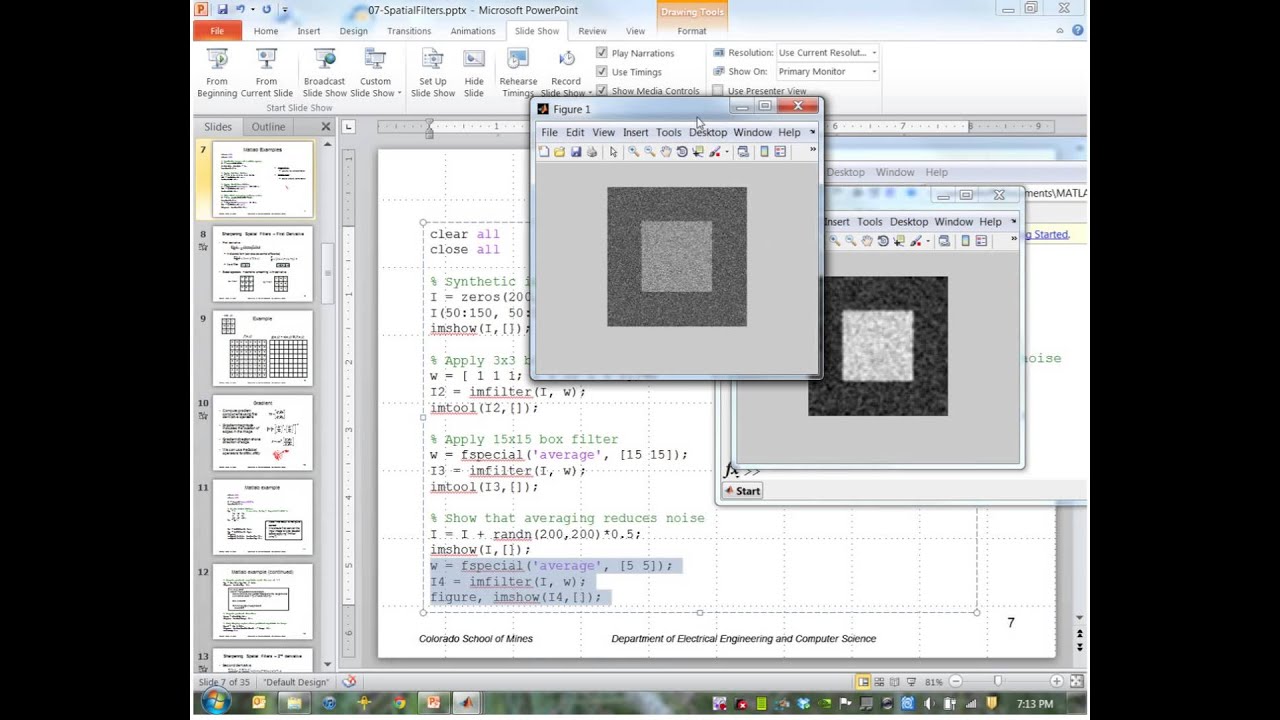Viewport: 1280px width, 720px height.
Task: Click Link Plot icon in Figure 1
Action: coord(743,152)
